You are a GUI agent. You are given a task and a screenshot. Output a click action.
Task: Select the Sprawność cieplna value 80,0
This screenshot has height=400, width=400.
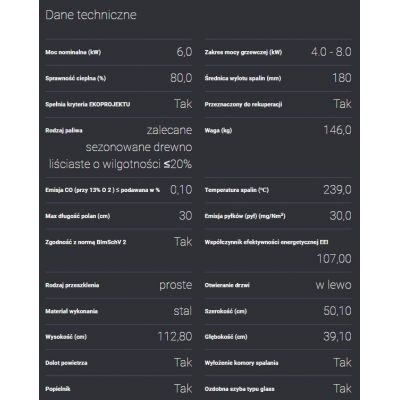tap(181, 78)
